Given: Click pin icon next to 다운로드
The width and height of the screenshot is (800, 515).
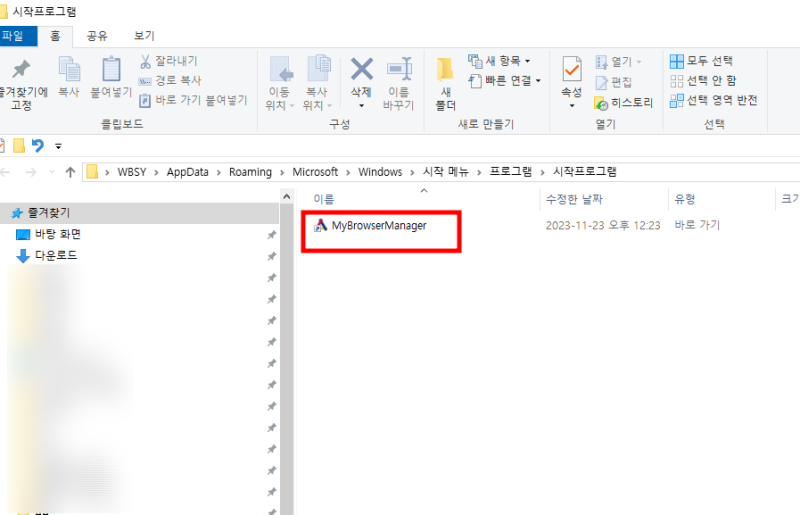Looking at the screenshot, I should [271, 256].
